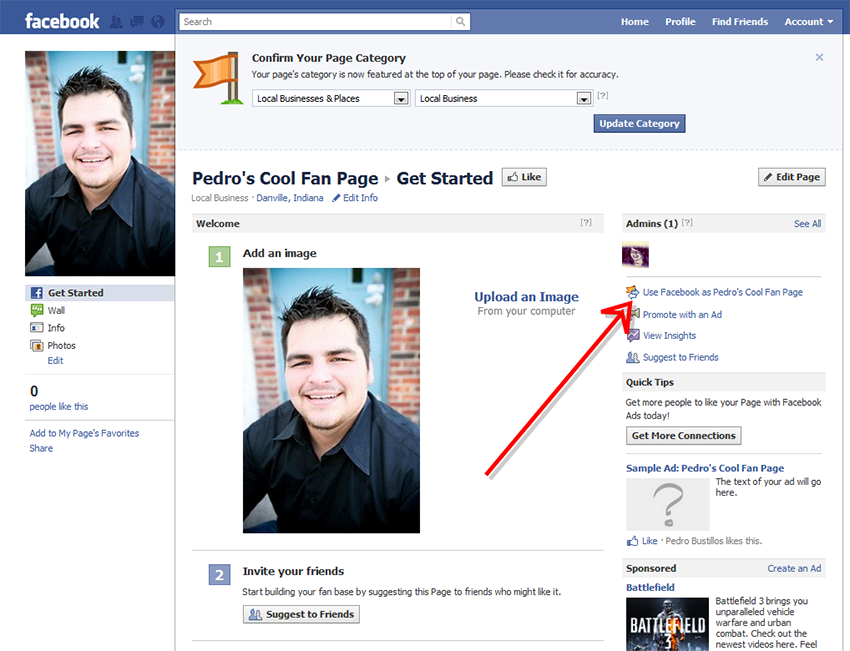
Task: Click the Battlefield 3 ad image
Action: 667,624
